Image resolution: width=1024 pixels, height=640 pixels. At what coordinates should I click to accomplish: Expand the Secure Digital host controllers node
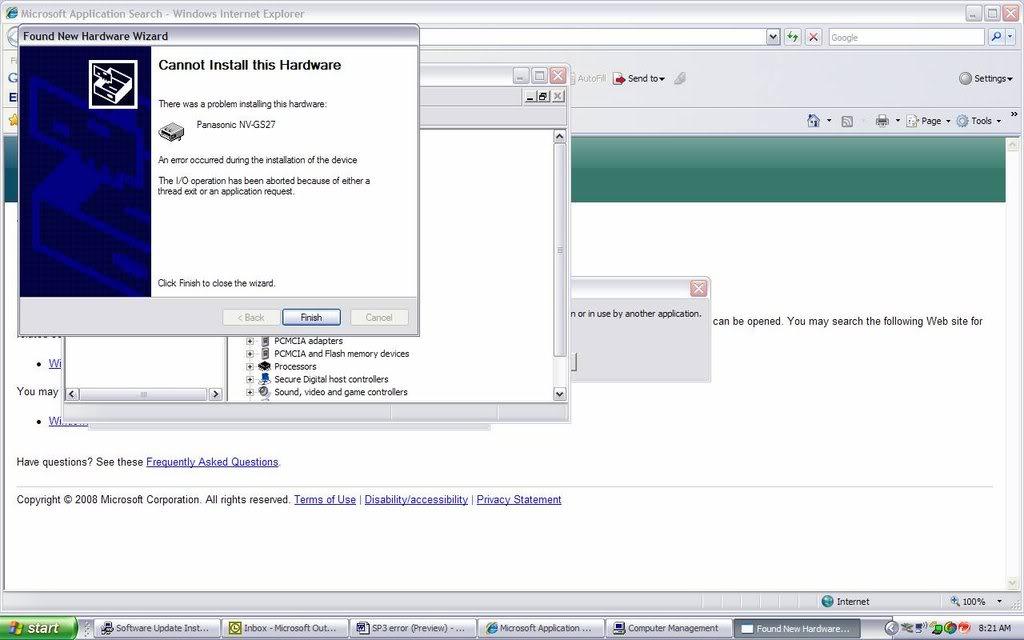(x=250, y=379)
